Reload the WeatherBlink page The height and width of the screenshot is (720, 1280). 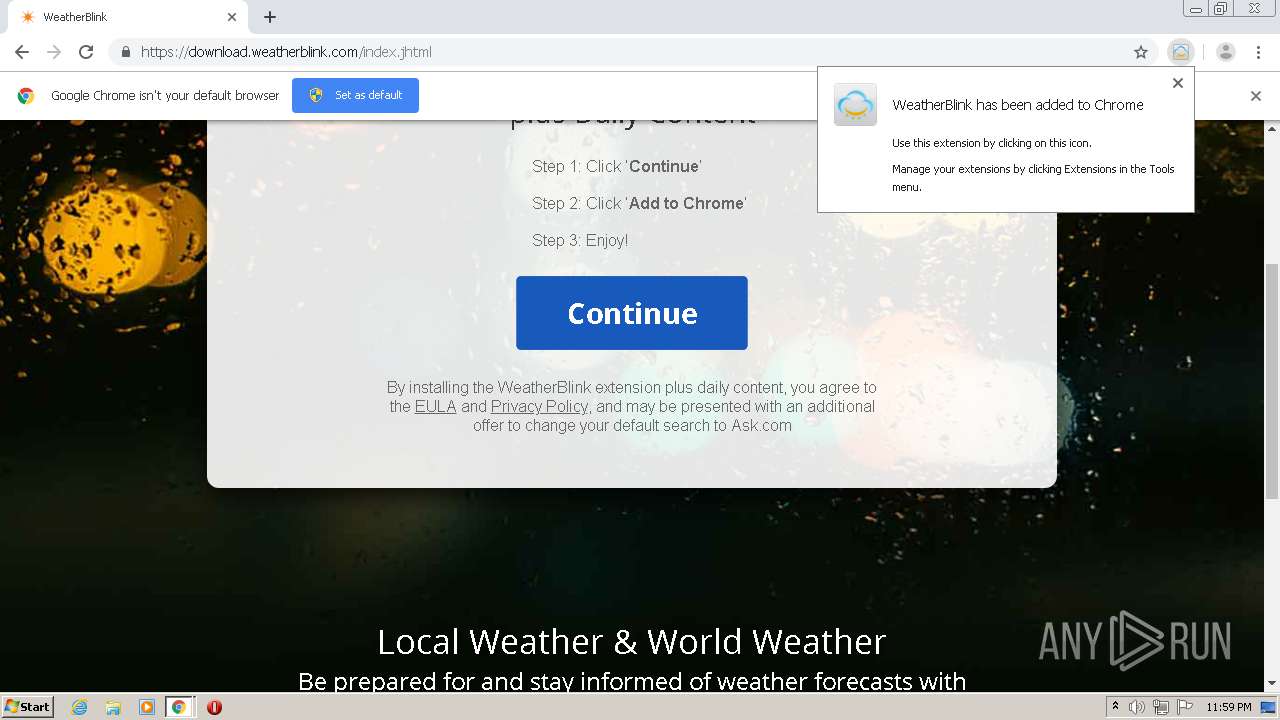click(x=86, y=52)
